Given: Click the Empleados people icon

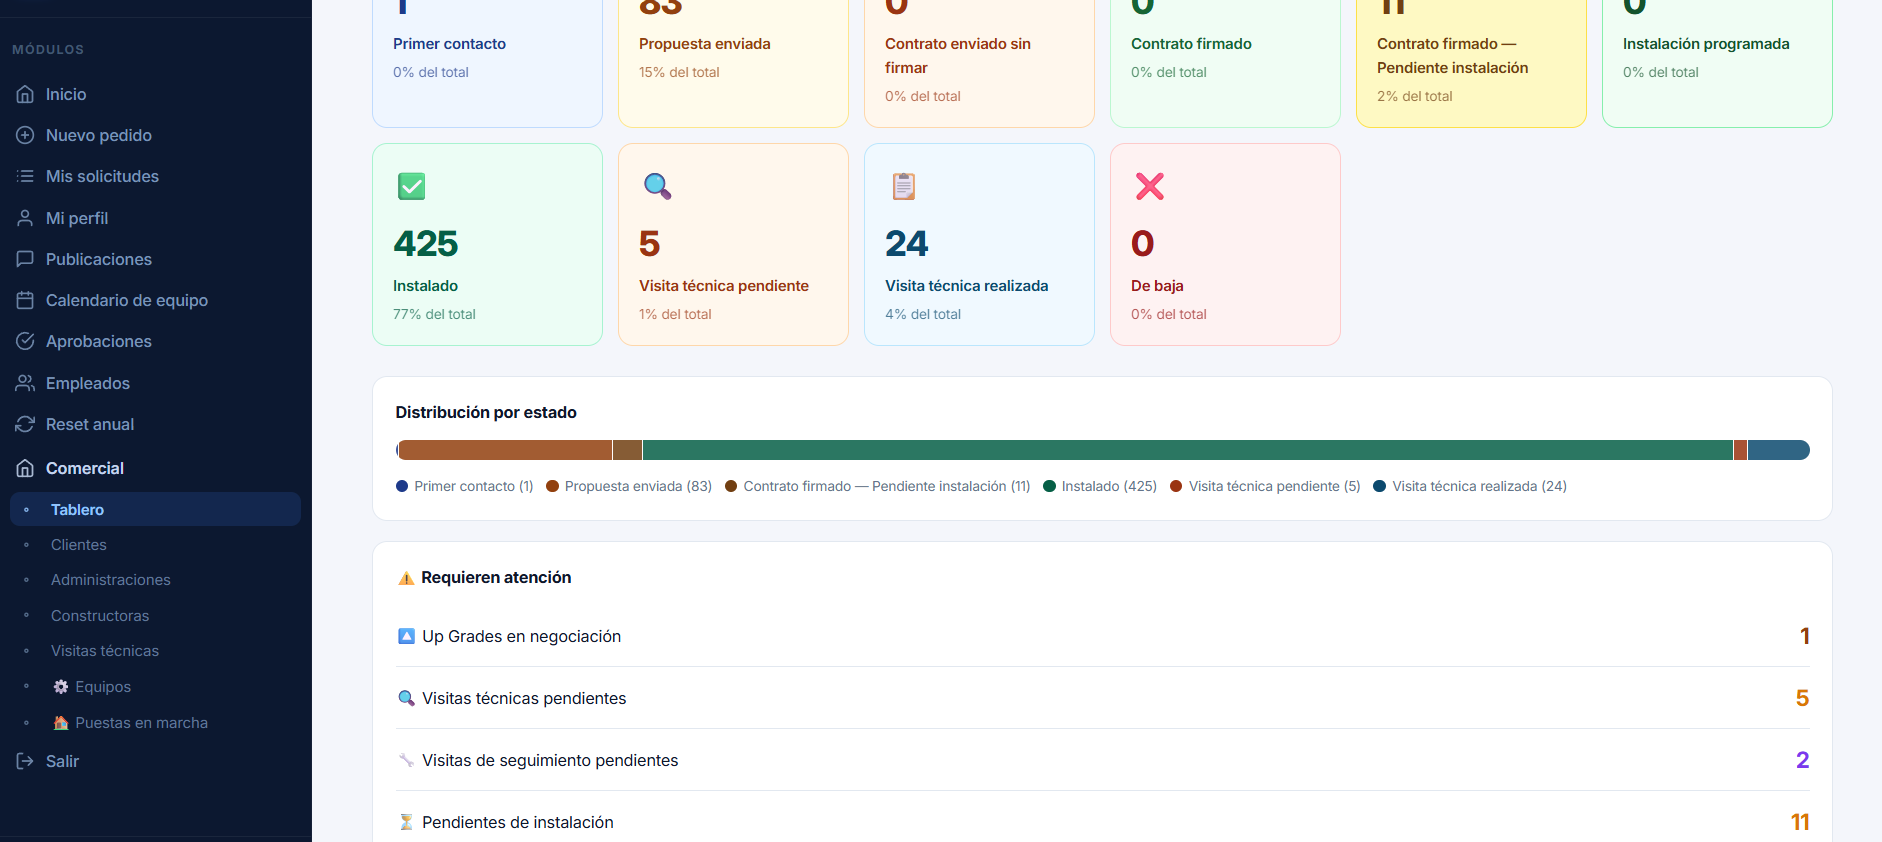Looking at the screenshot, I should tap(25, 383).
